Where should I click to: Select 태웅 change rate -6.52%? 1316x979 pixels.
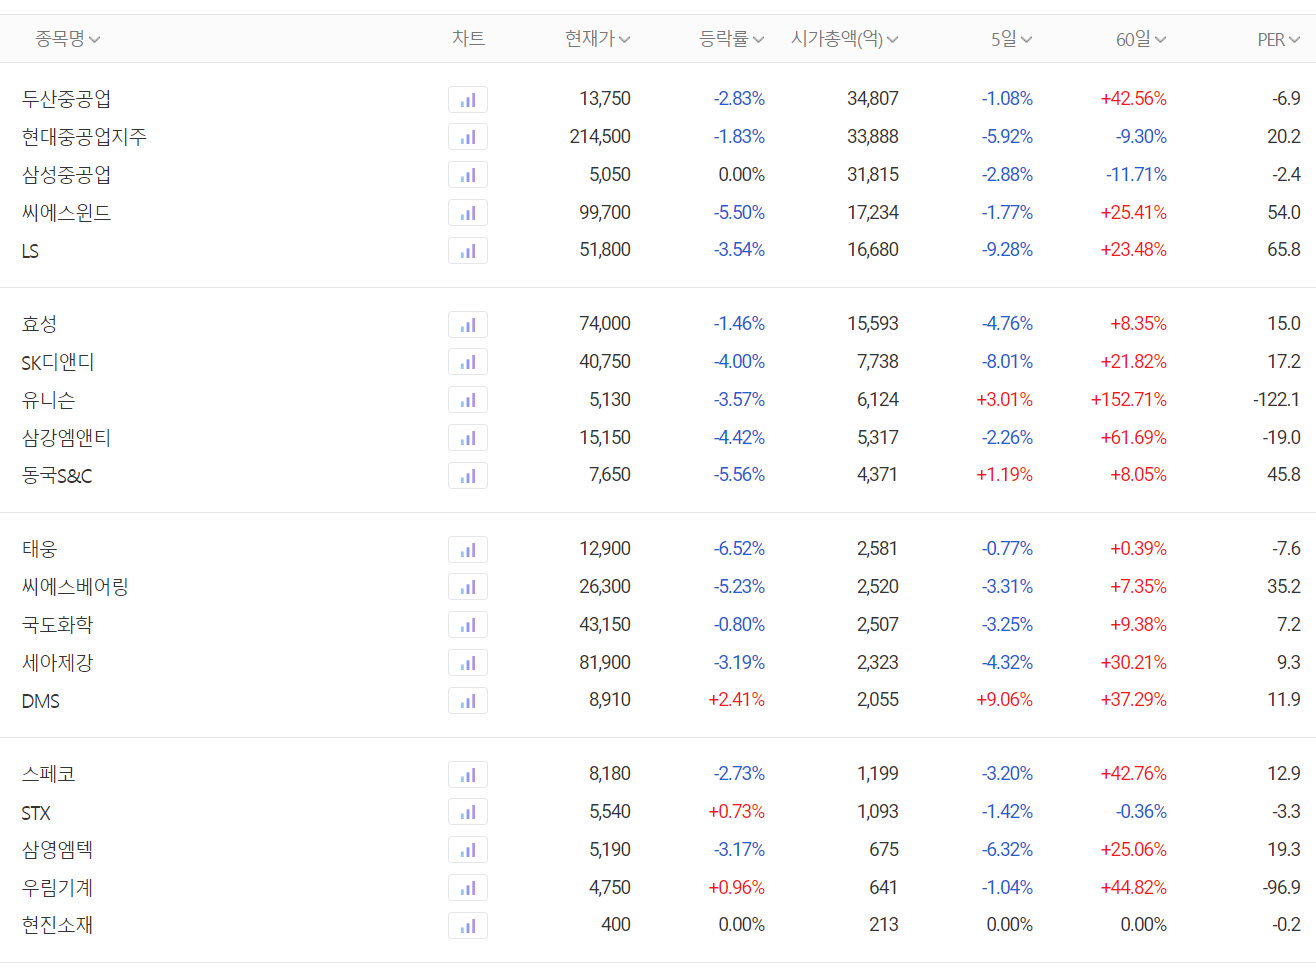(739, 549)
